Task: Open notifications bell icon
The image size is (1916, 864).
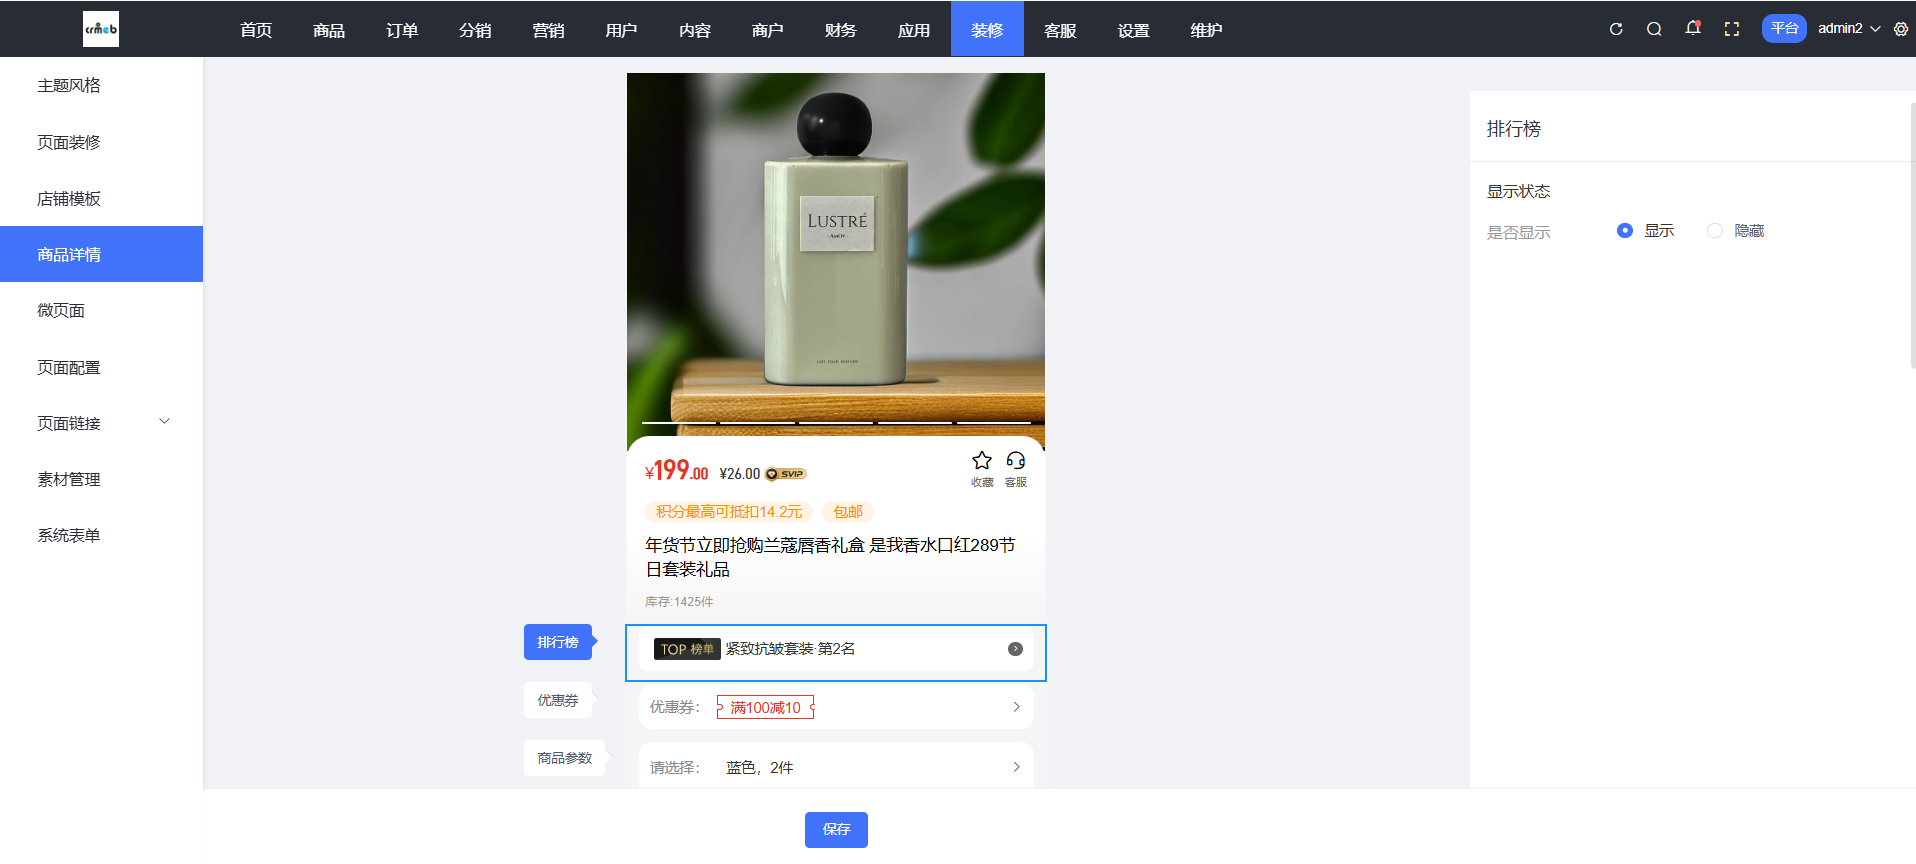Action: (1692, 28)
